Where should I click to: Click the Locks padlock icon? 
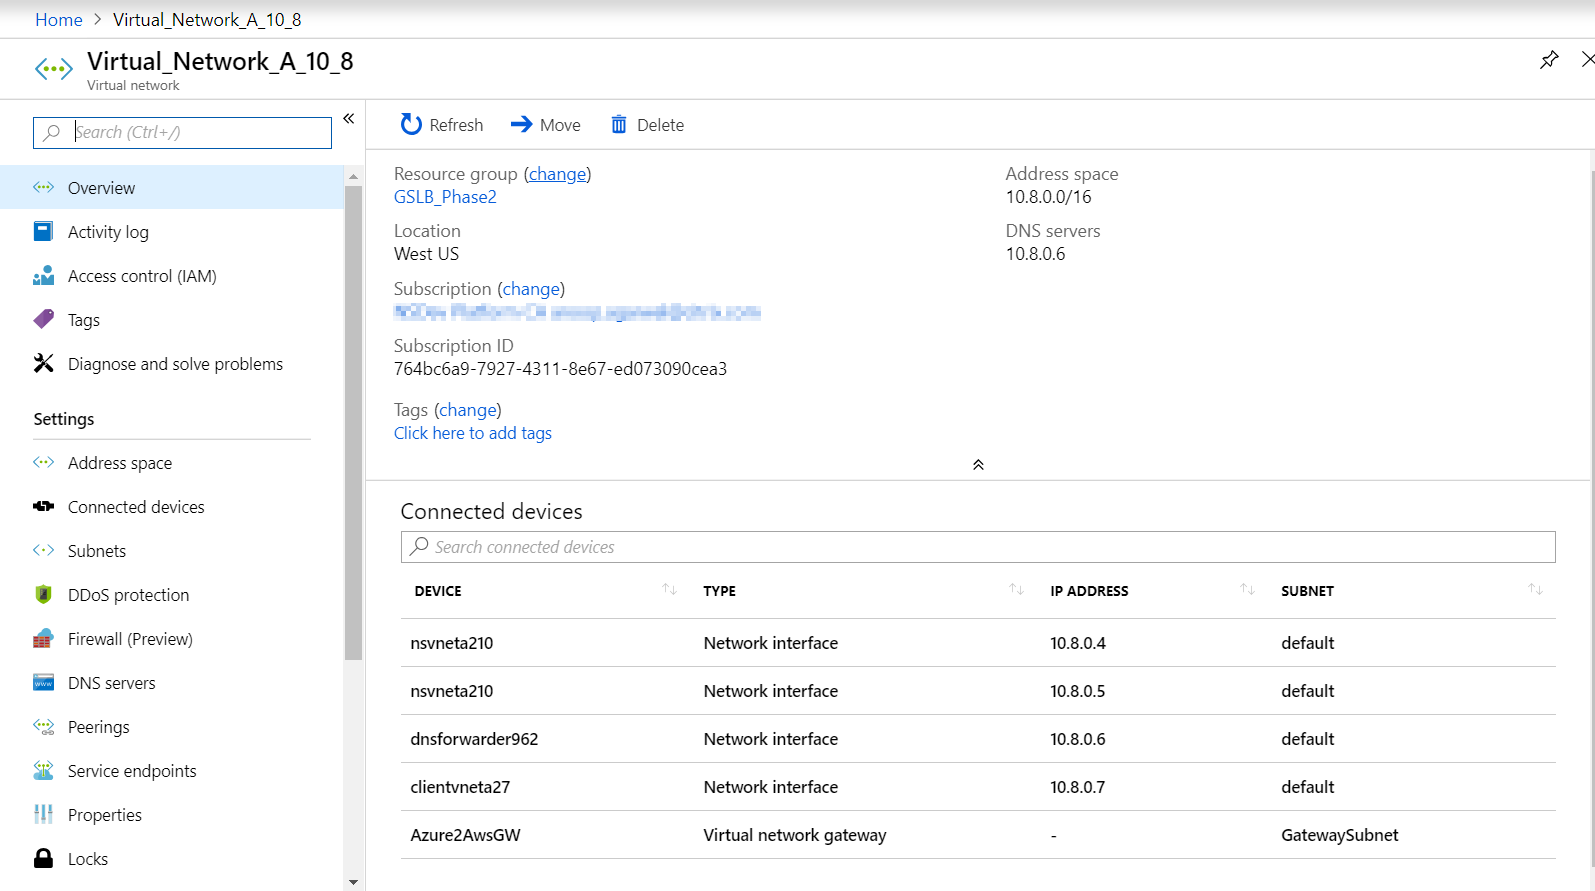43,859
